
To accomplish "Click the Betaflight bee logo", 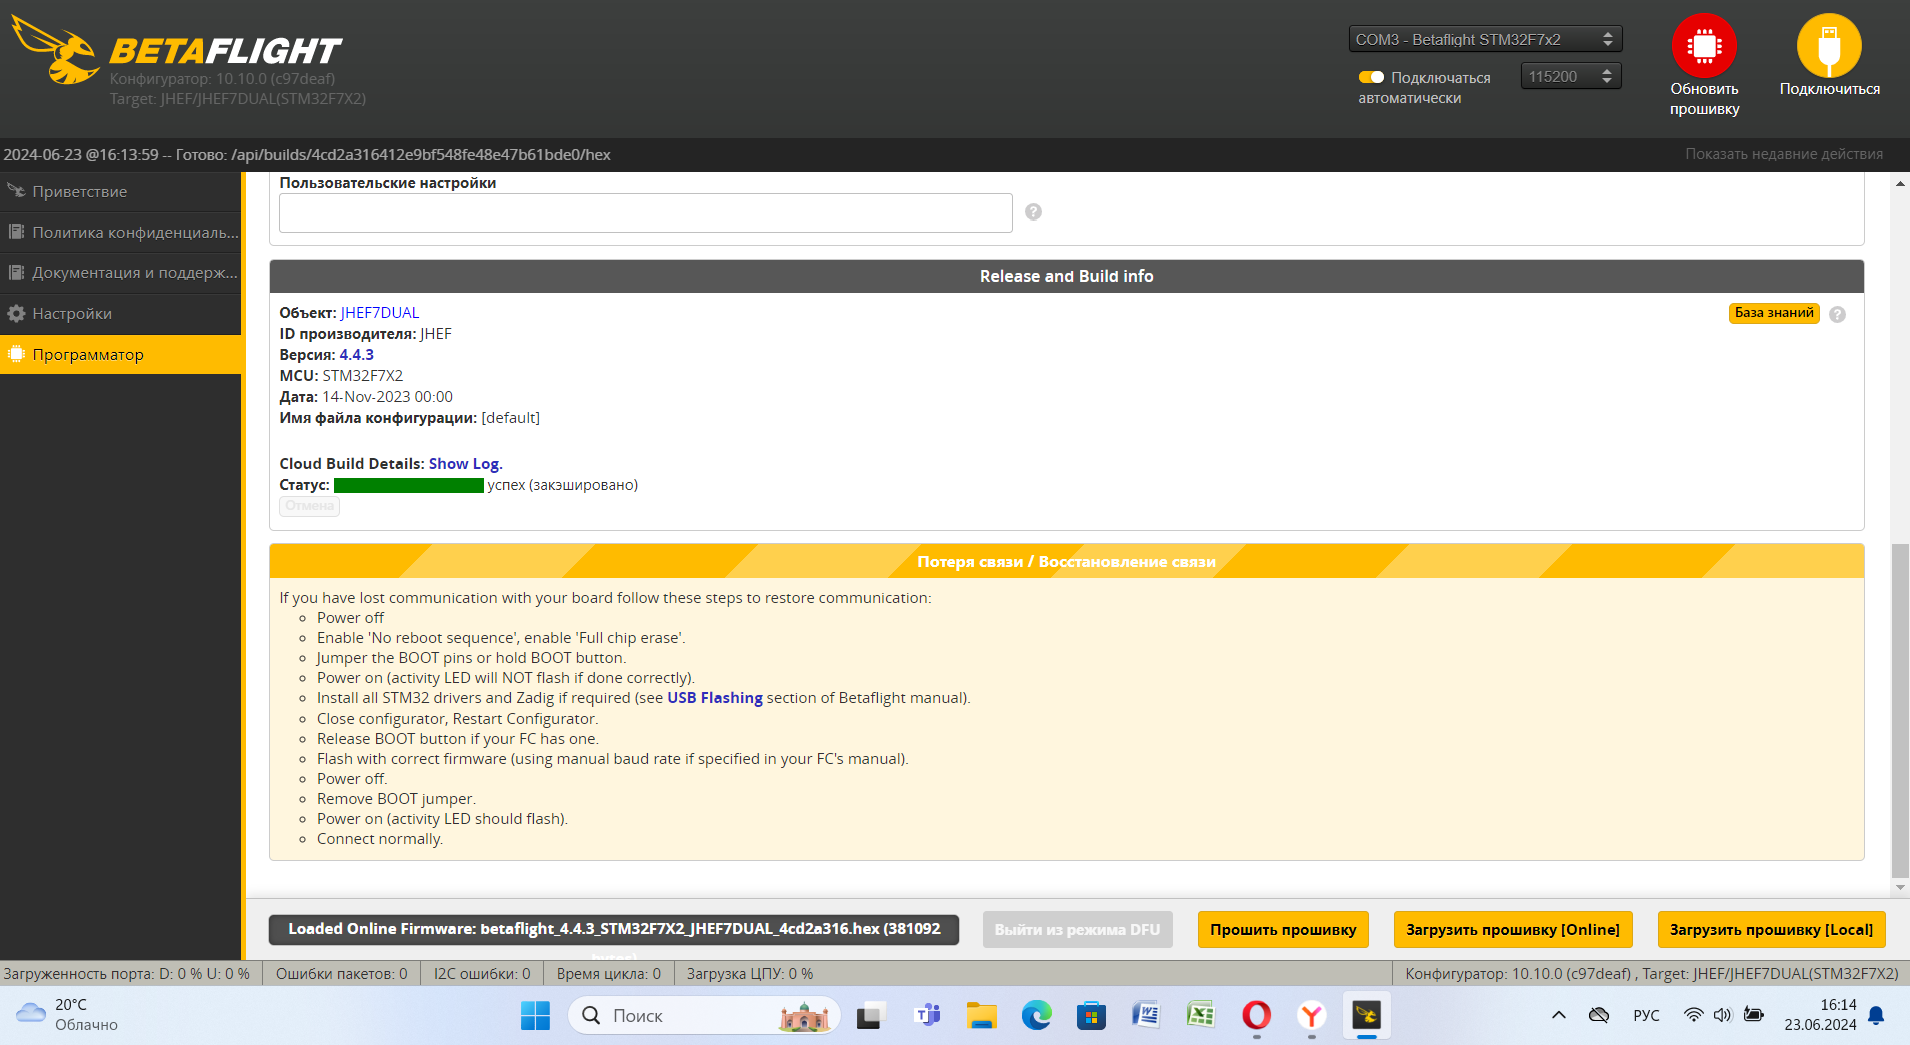I will 55,50.
